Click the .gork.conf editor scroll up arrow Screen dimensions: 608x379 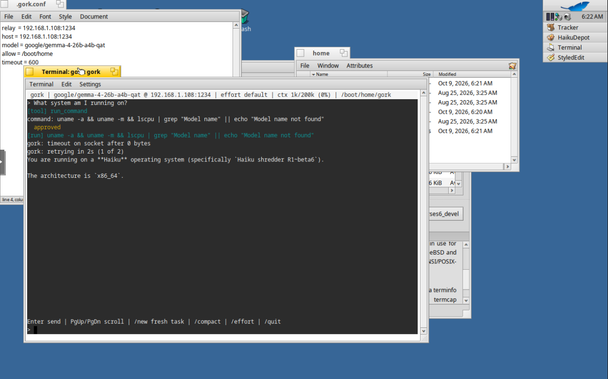236,25
